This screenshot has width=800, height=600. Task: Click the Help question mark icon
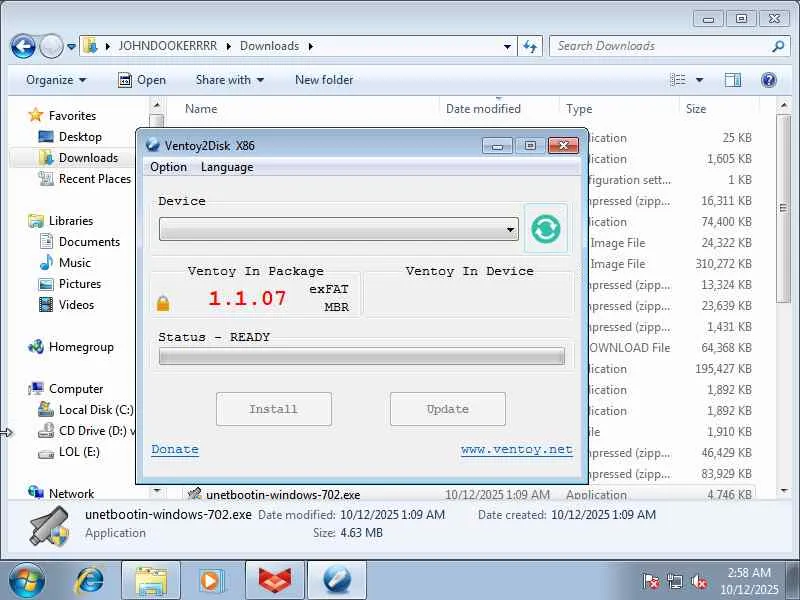768,80
